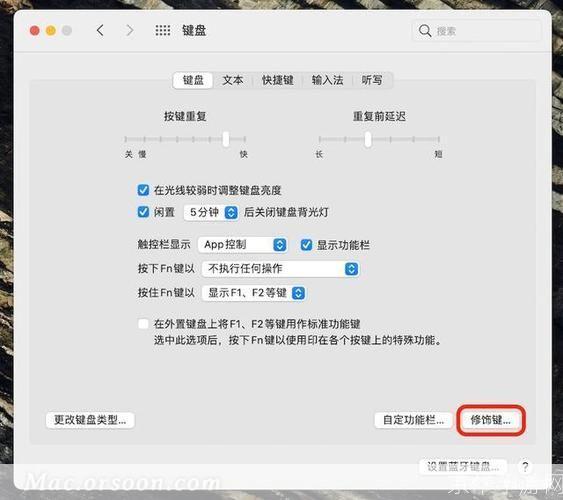
Task: Click the 自定功能栏 button
Action: [x=413, y=420]
